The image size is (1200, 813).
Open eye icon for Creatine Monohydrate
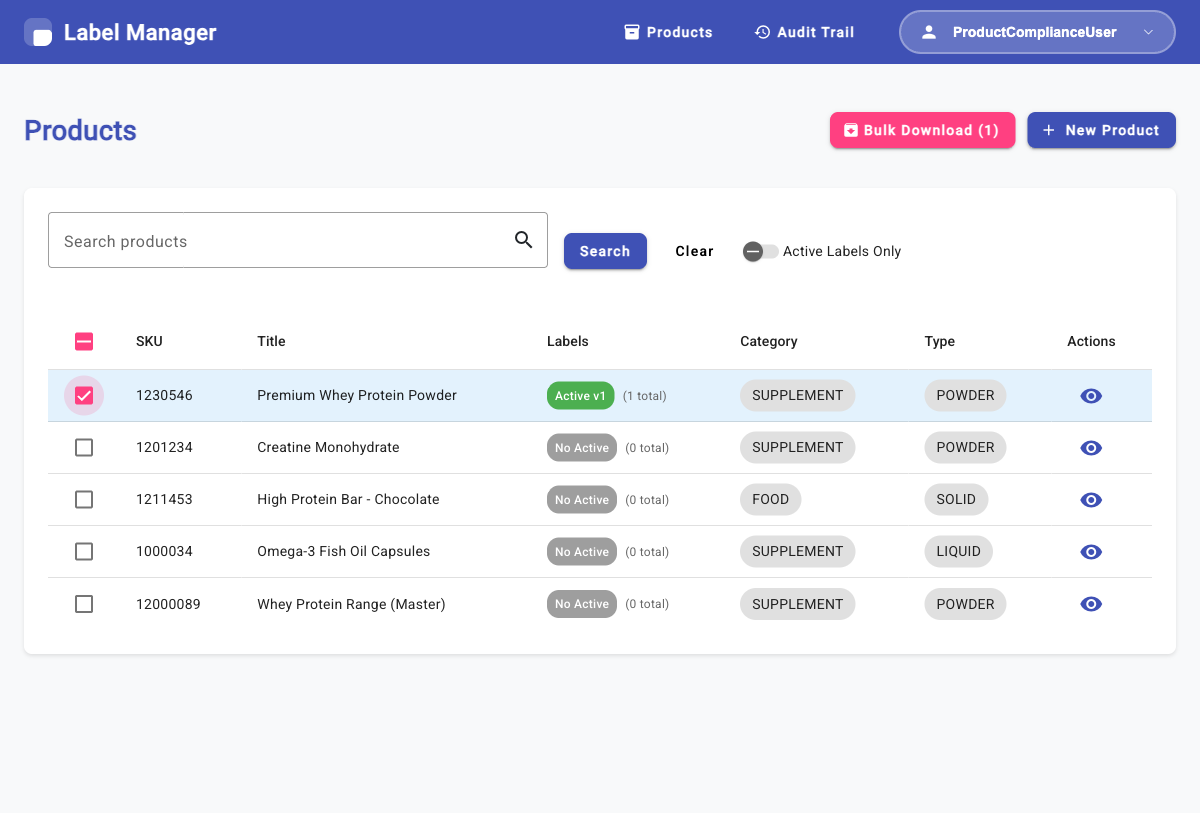pos(1091,448)
